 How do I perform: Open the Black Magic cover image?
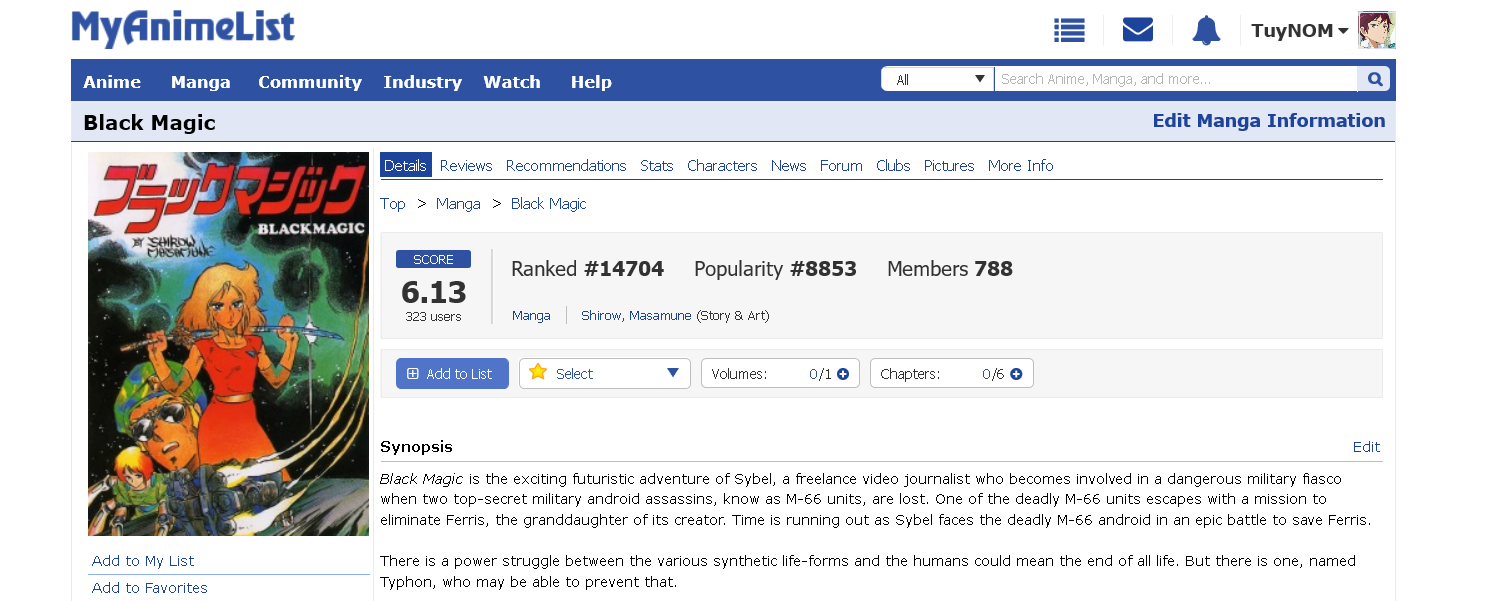tap(228, 344)
